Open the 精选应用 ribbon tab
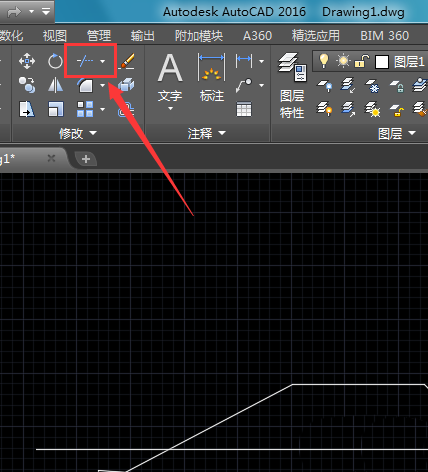This screenshot has height=472, width=428. click(316, 36)
